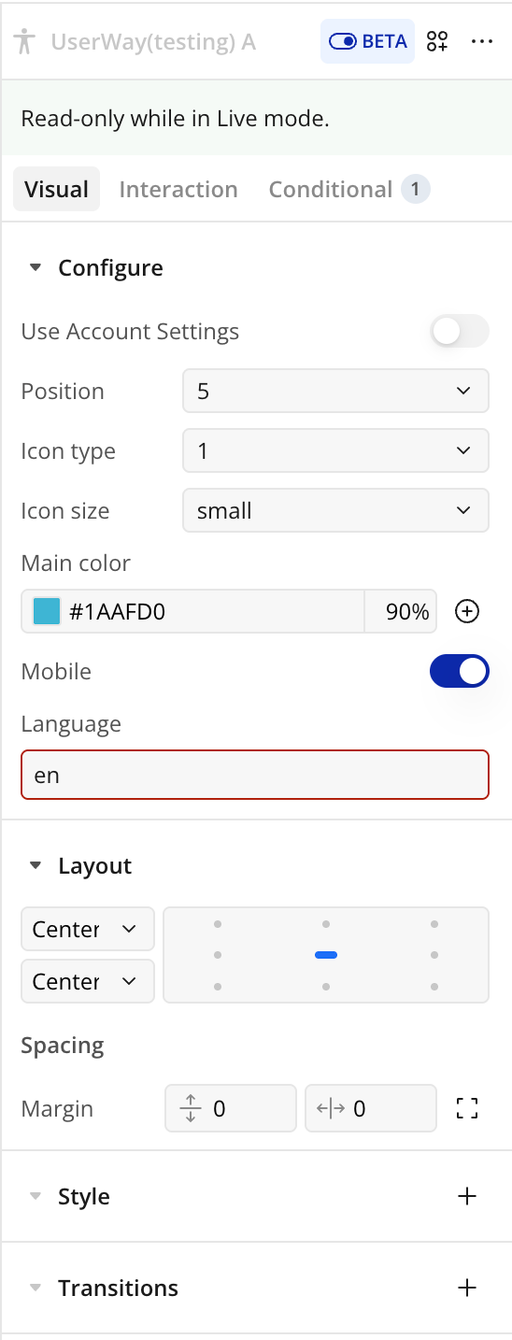Viewport: 512px width, 1340px height.
Task: Expand the Transitions section header
Action: click(x=118, y=1287)
